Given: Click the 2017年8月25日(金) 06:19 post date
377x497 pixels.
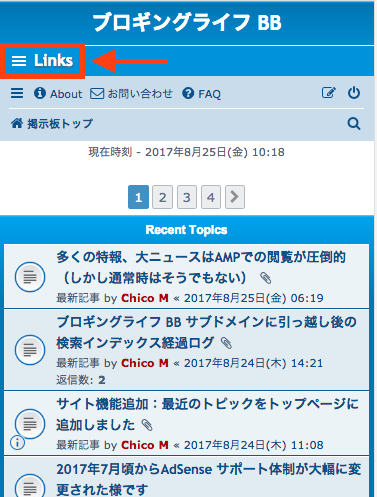Looking at the screenshot, I should [x=254, y=298].
